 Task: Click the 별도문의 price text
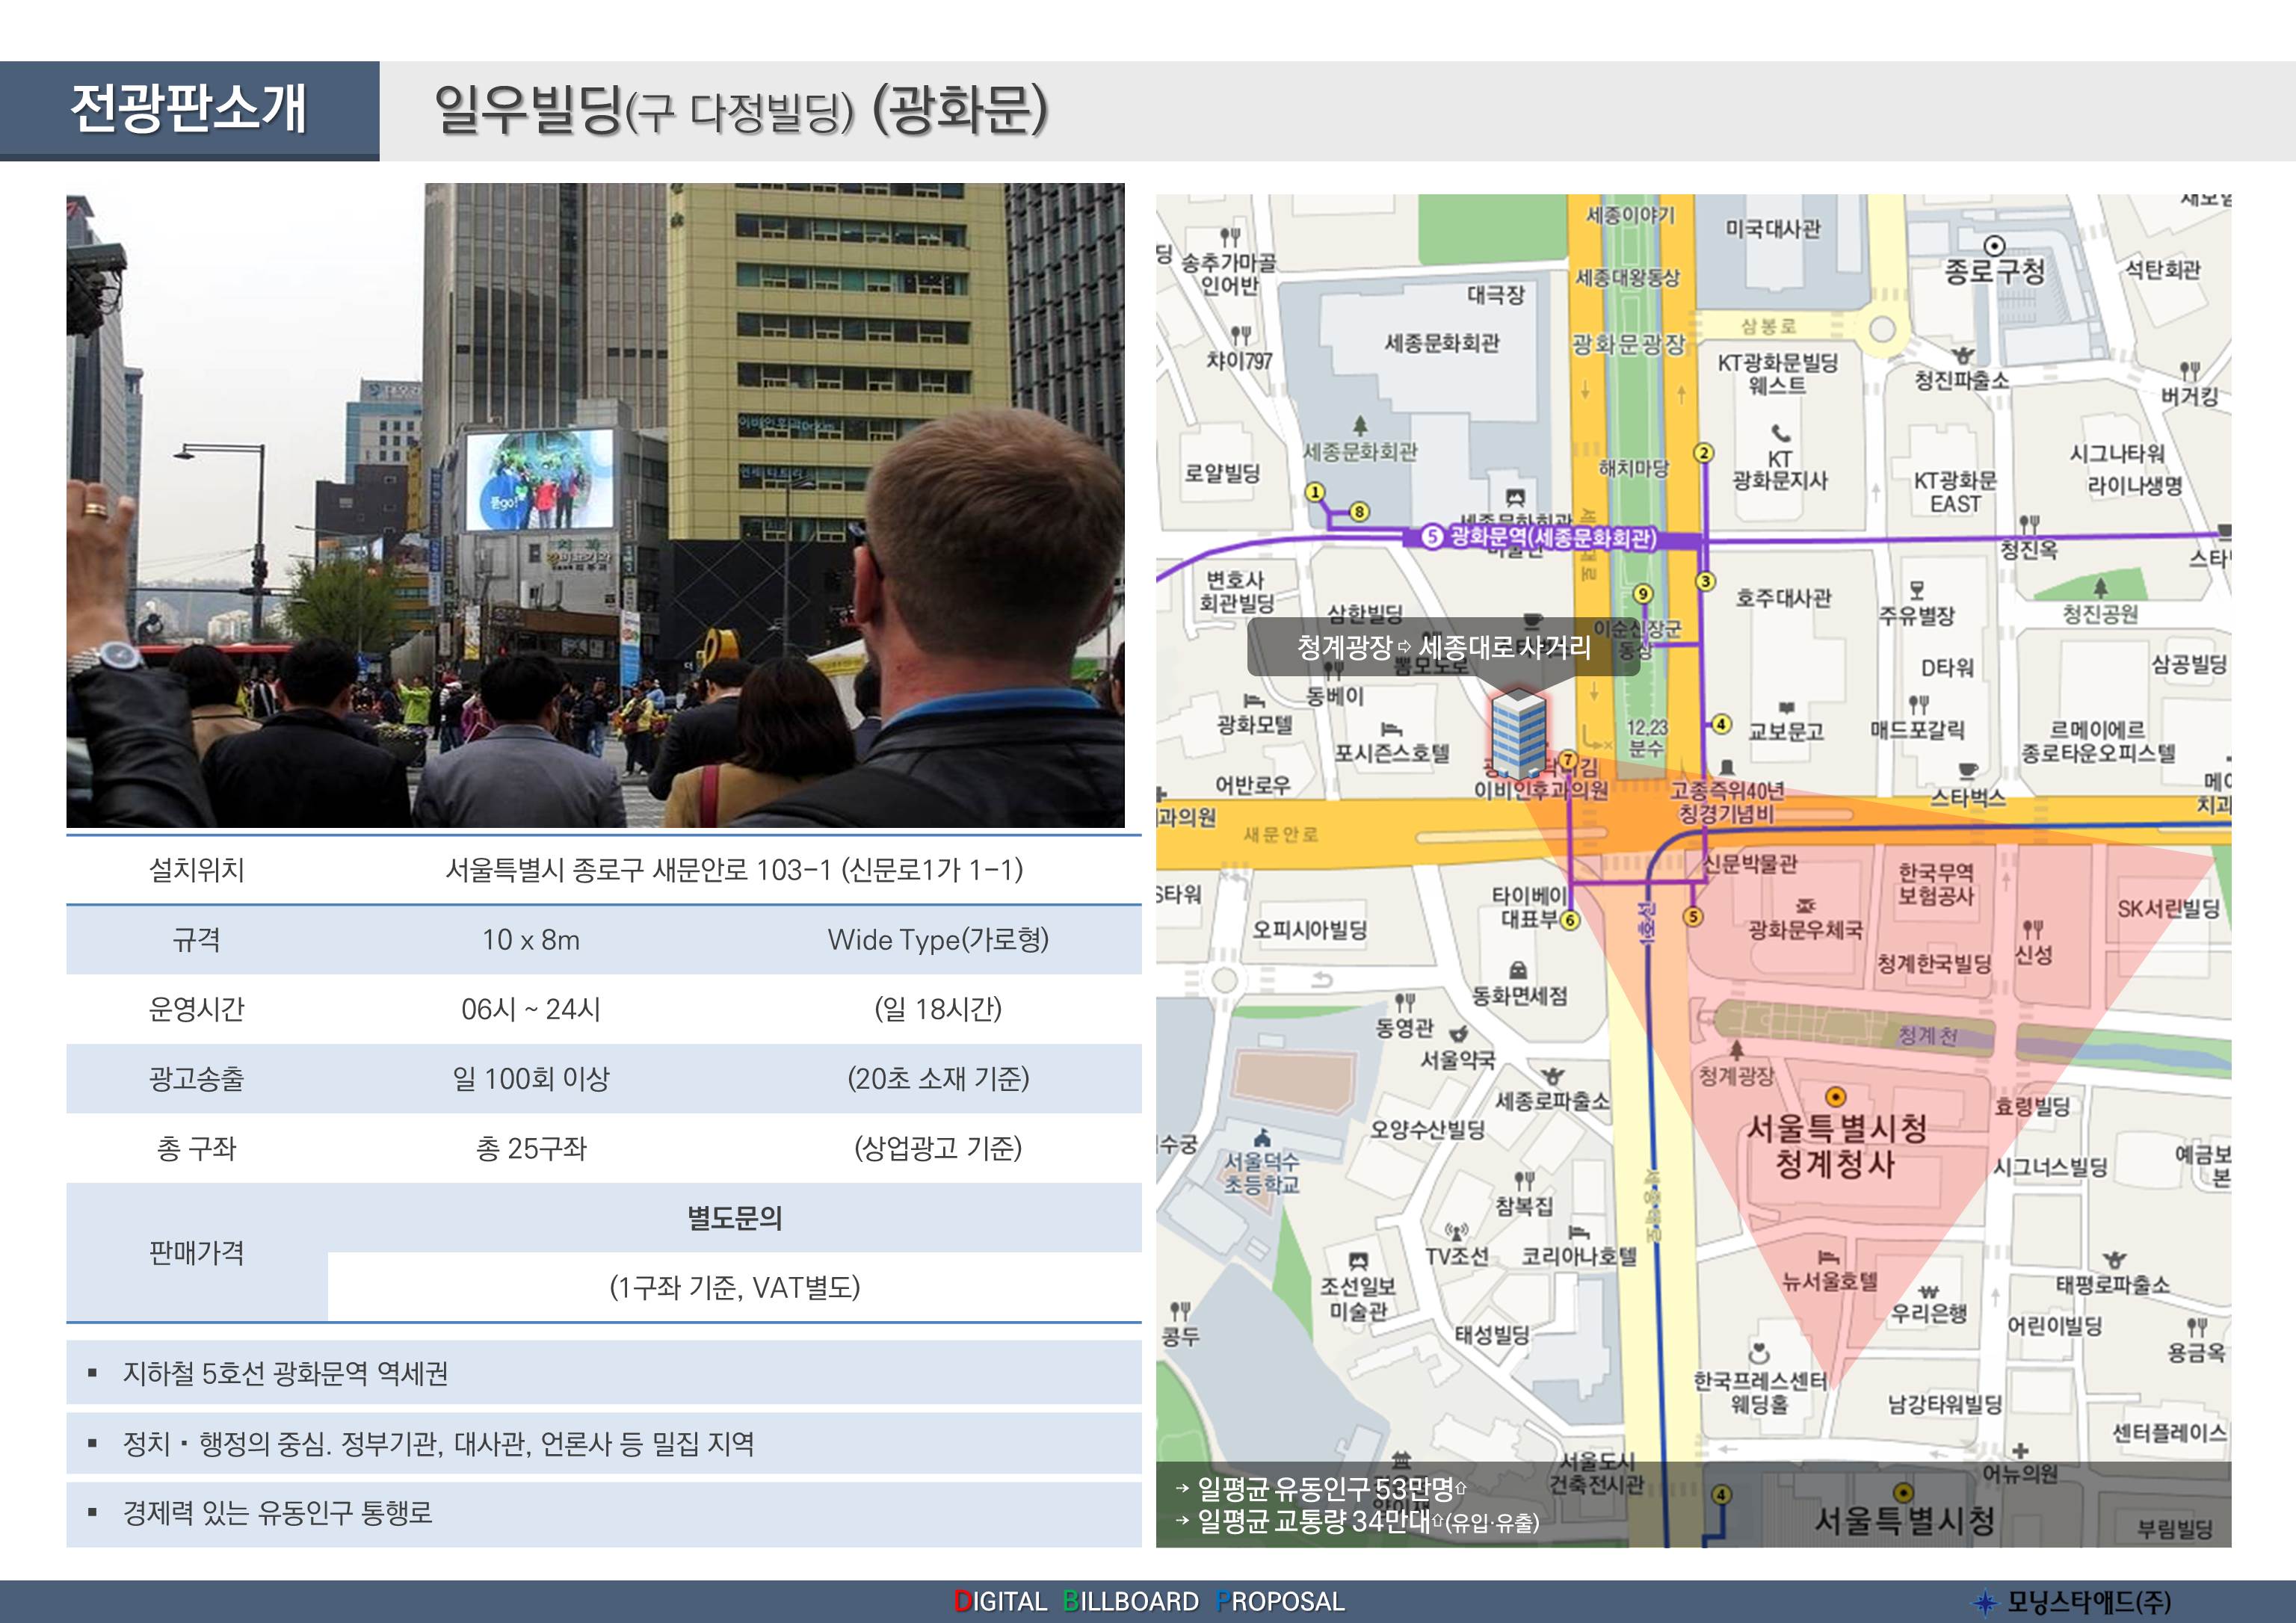click(x=734, y=1217)
